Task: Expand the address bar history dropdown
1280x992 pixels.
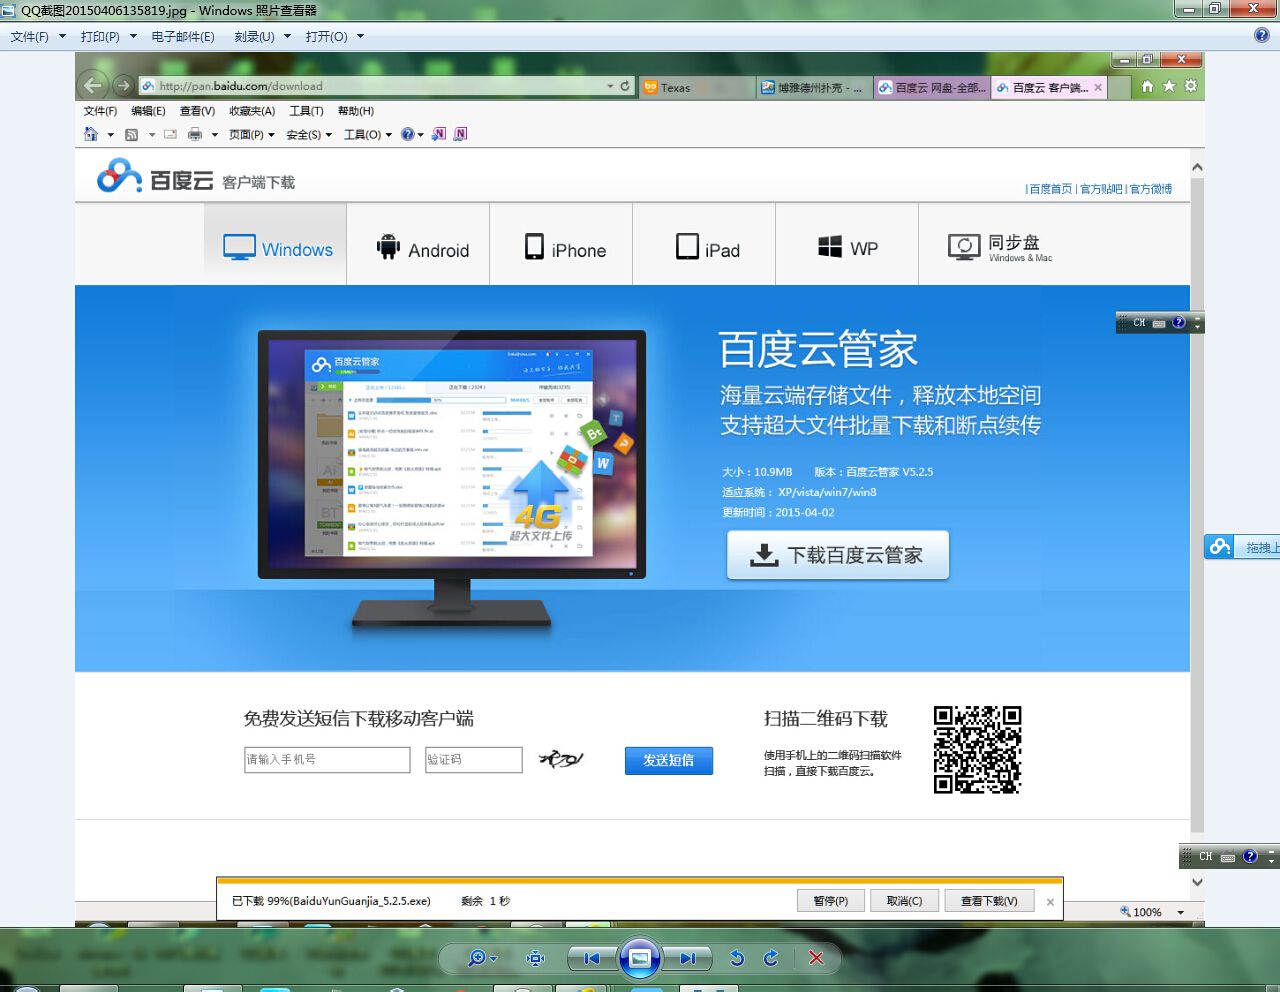Action: pyautogui.click(x=610, y=86)
